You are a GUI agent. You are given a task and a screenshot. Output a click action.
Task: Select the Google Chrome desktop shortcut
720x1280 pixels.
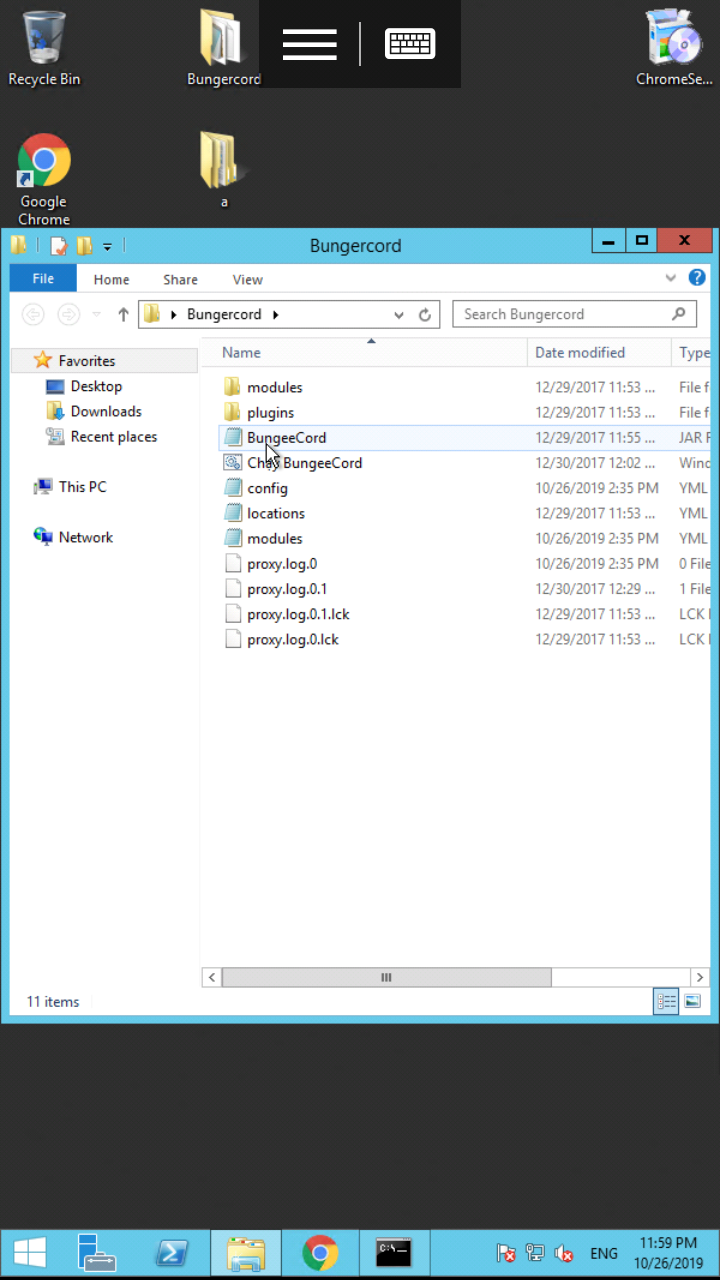click(x=44, y=180)
